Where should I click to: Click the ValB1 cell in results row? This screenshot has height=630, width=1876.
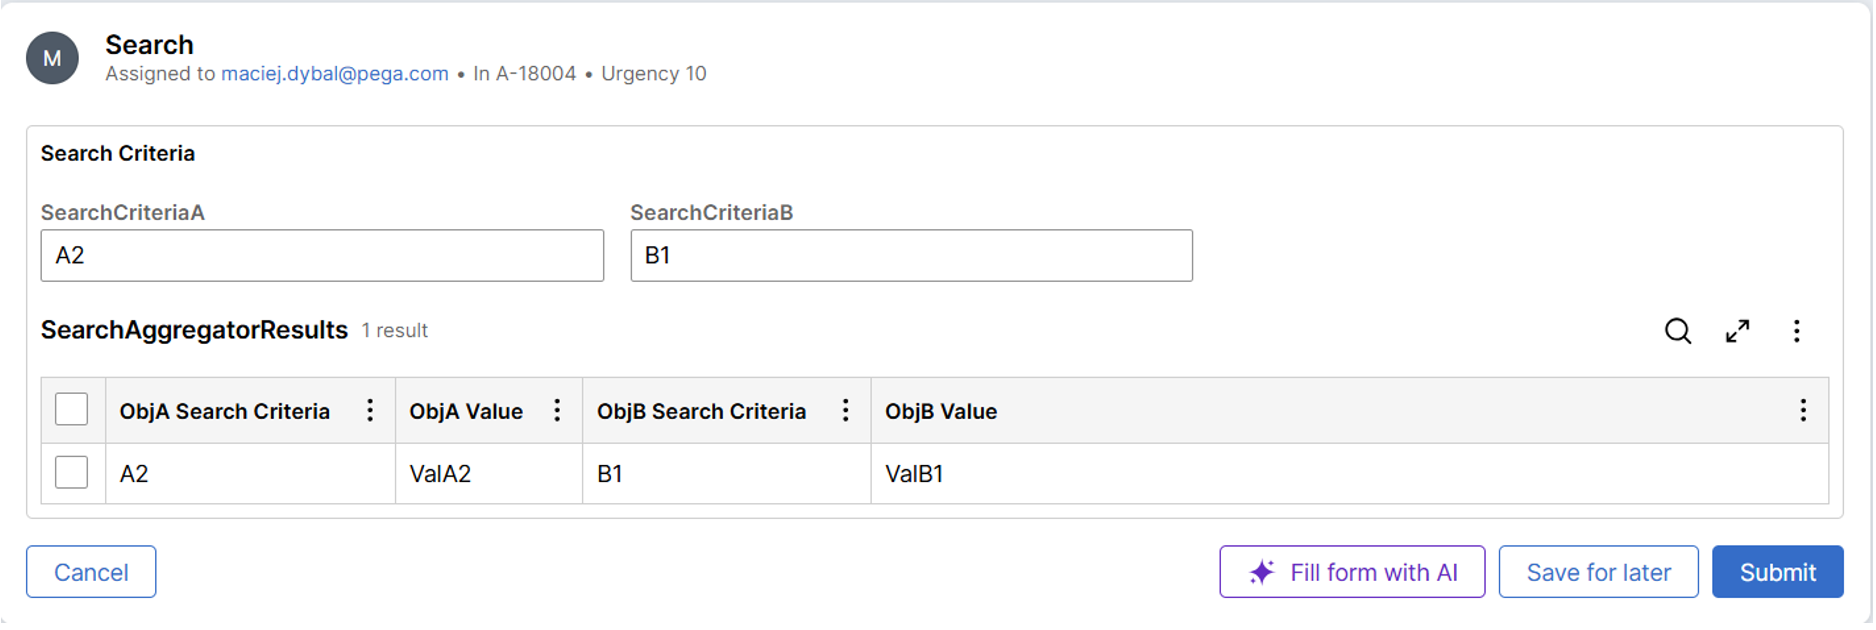915,474
